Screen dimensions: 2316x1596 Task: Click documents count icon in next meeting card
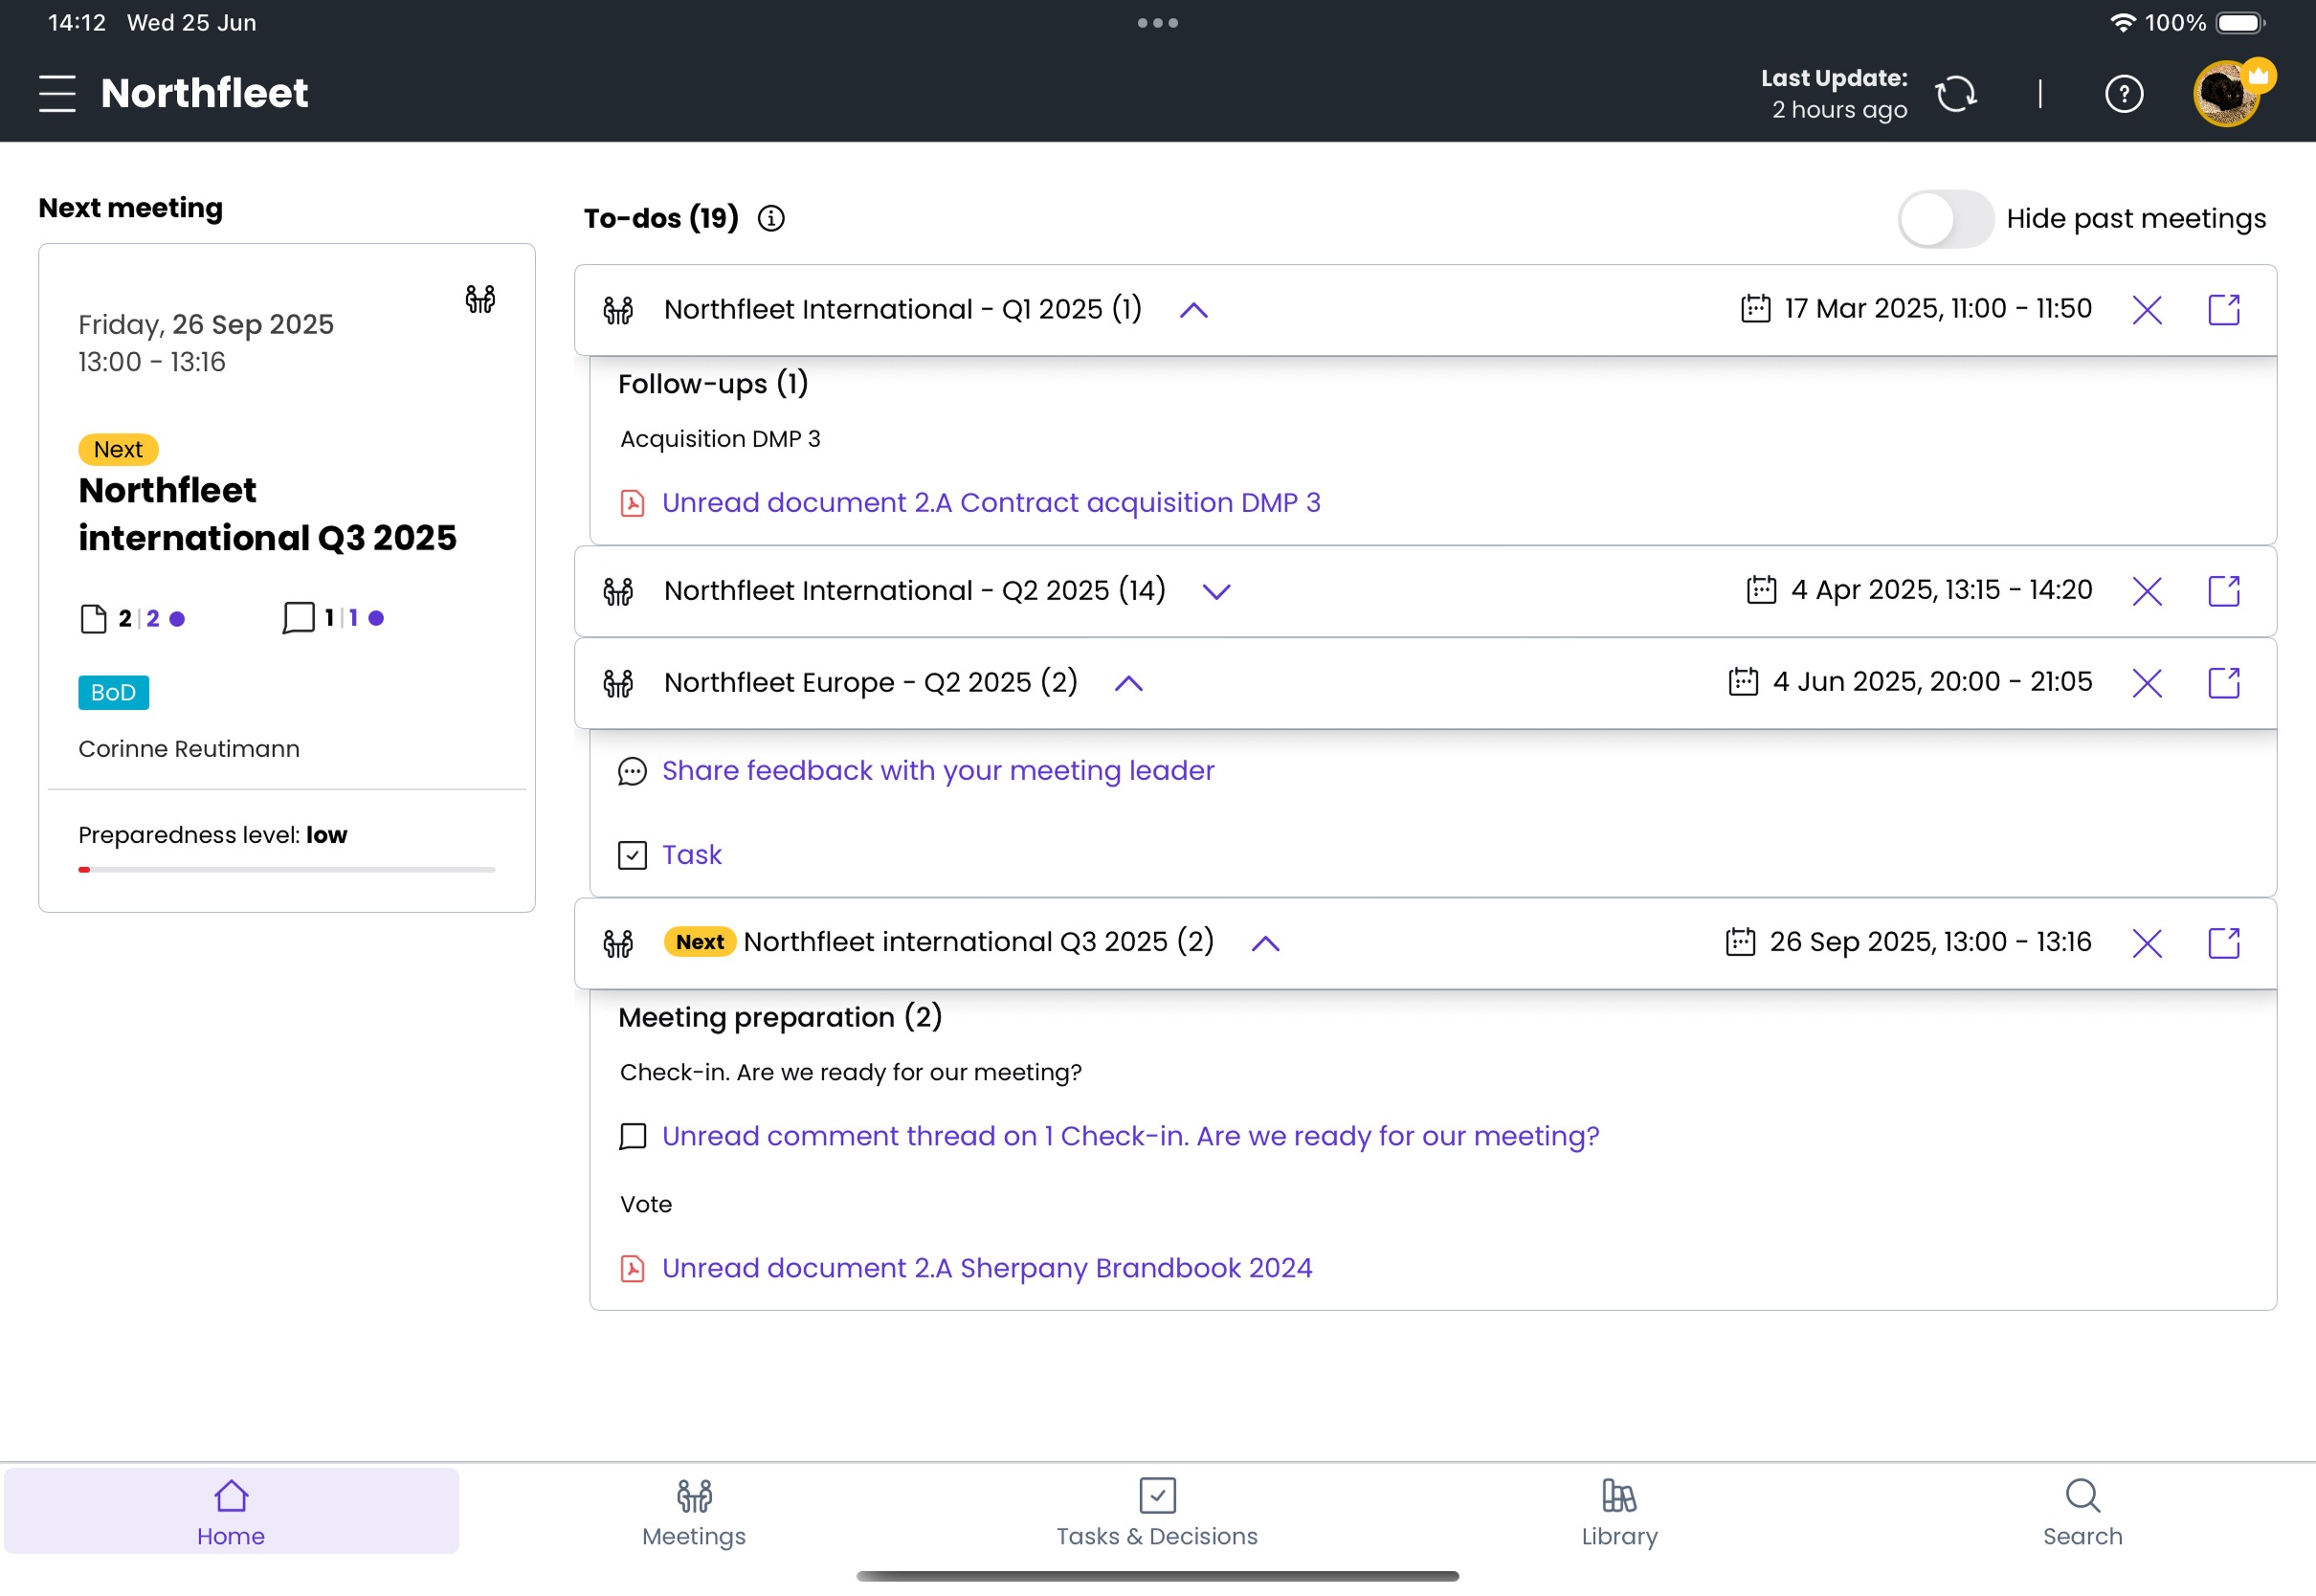(93, 619)
